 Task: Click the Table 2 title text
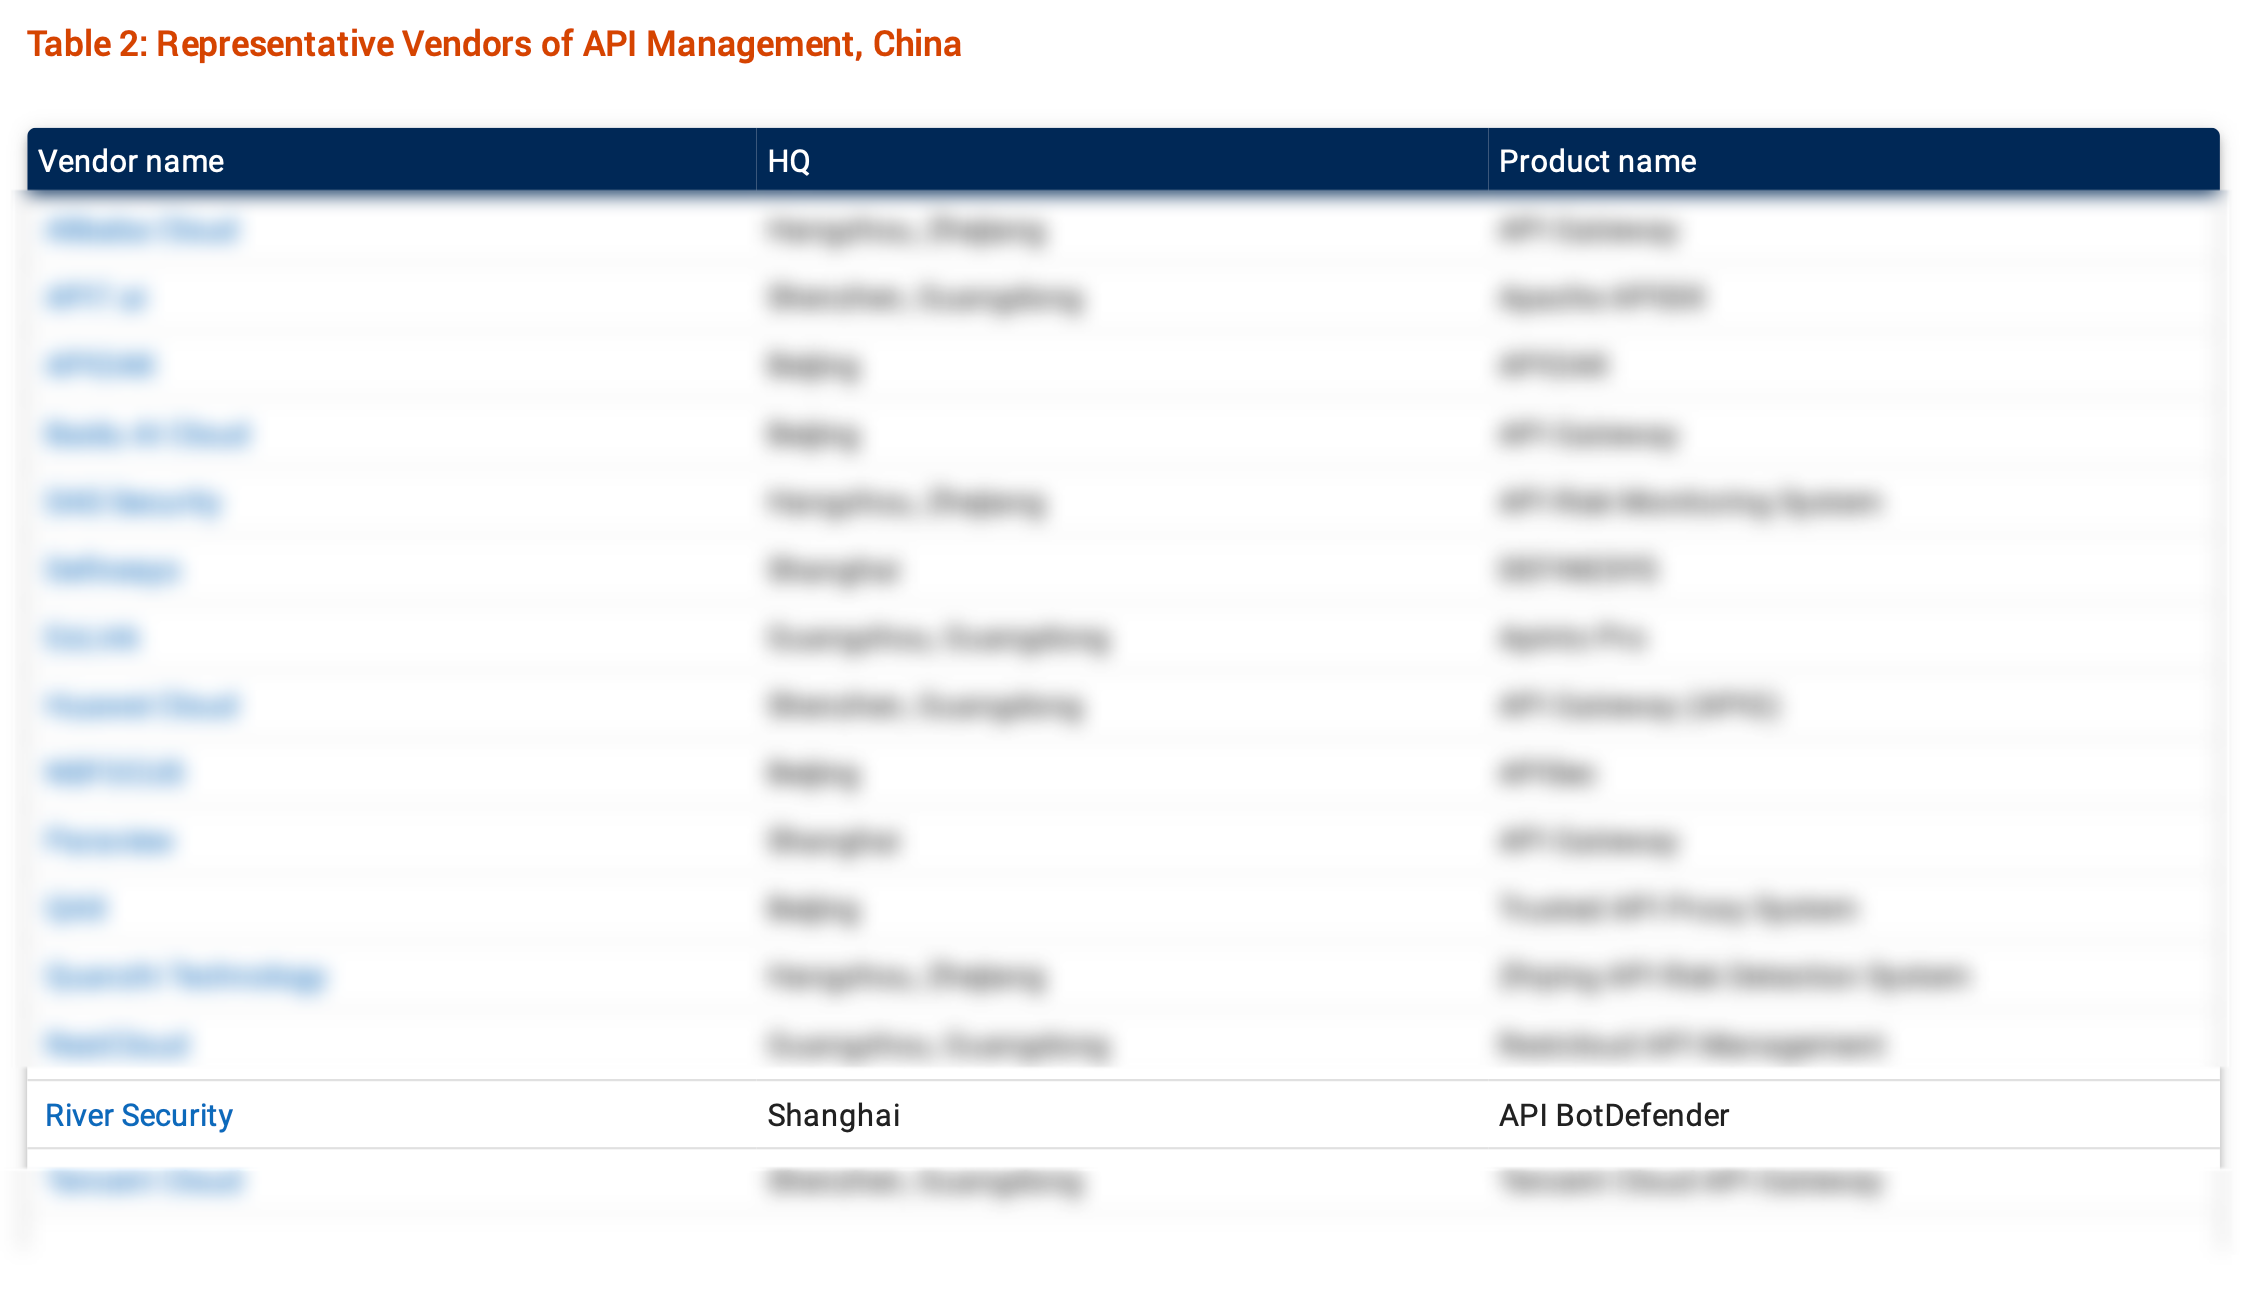(494, 44)
